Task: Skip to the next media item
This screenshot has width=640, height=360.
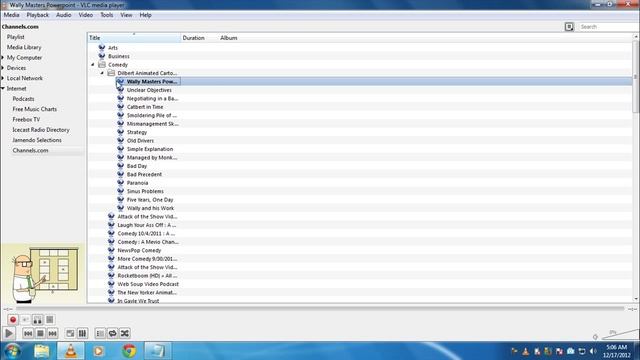Action: tap(52, 333)
